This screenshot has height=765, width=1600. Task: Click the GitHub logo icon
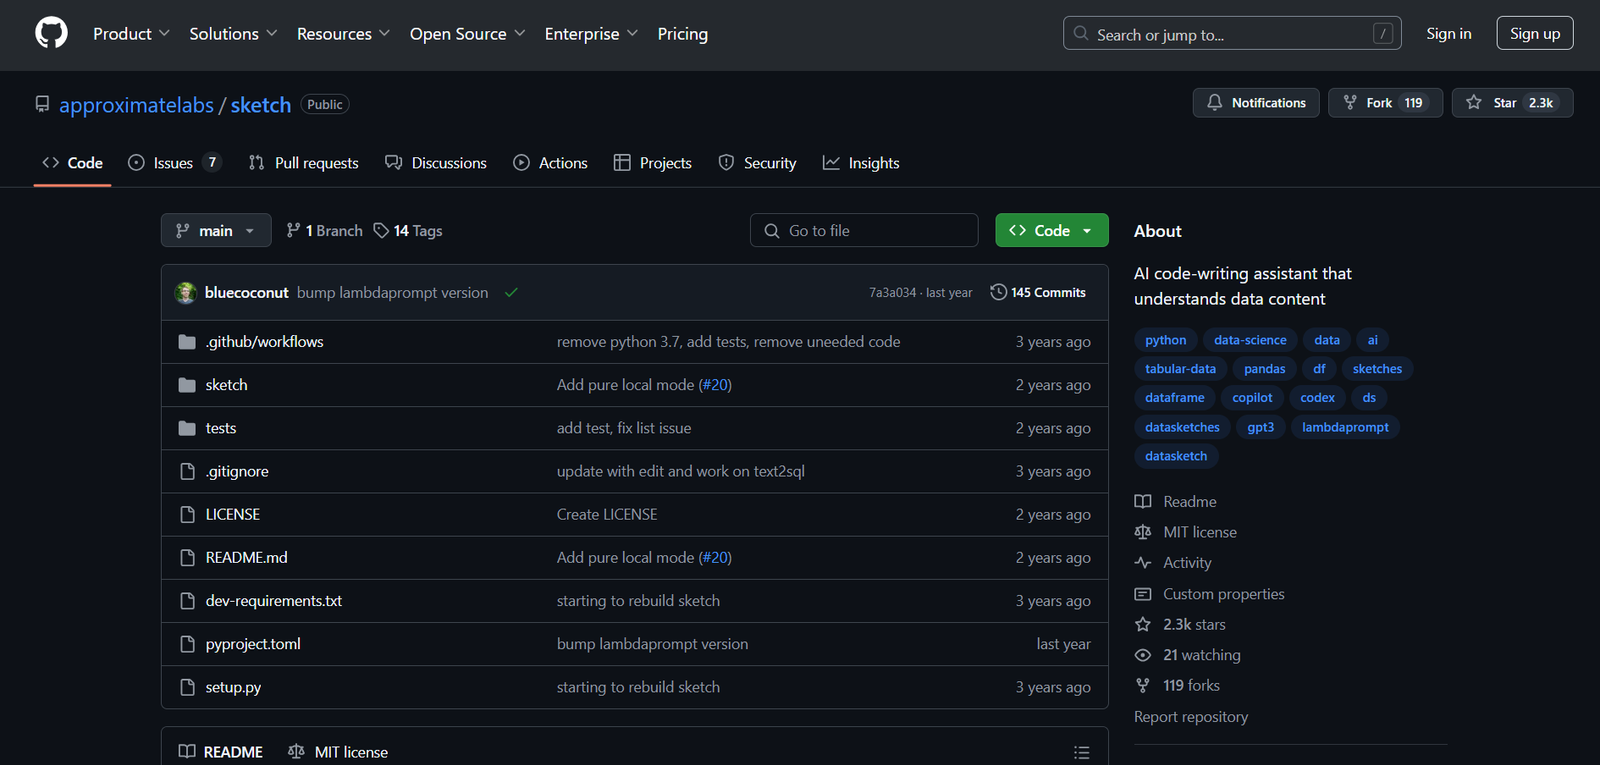(51, 33)
